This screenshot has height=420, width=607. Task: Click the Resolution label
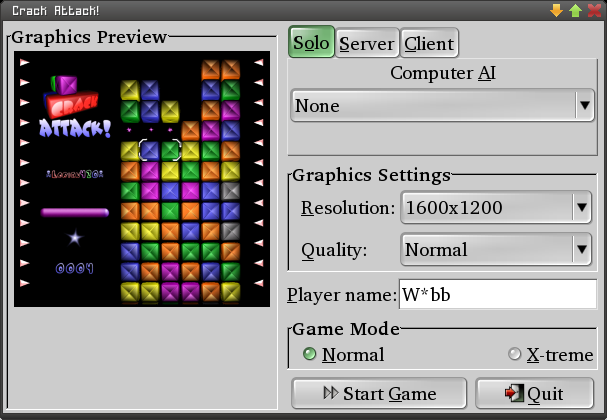(x=348, y=208)
